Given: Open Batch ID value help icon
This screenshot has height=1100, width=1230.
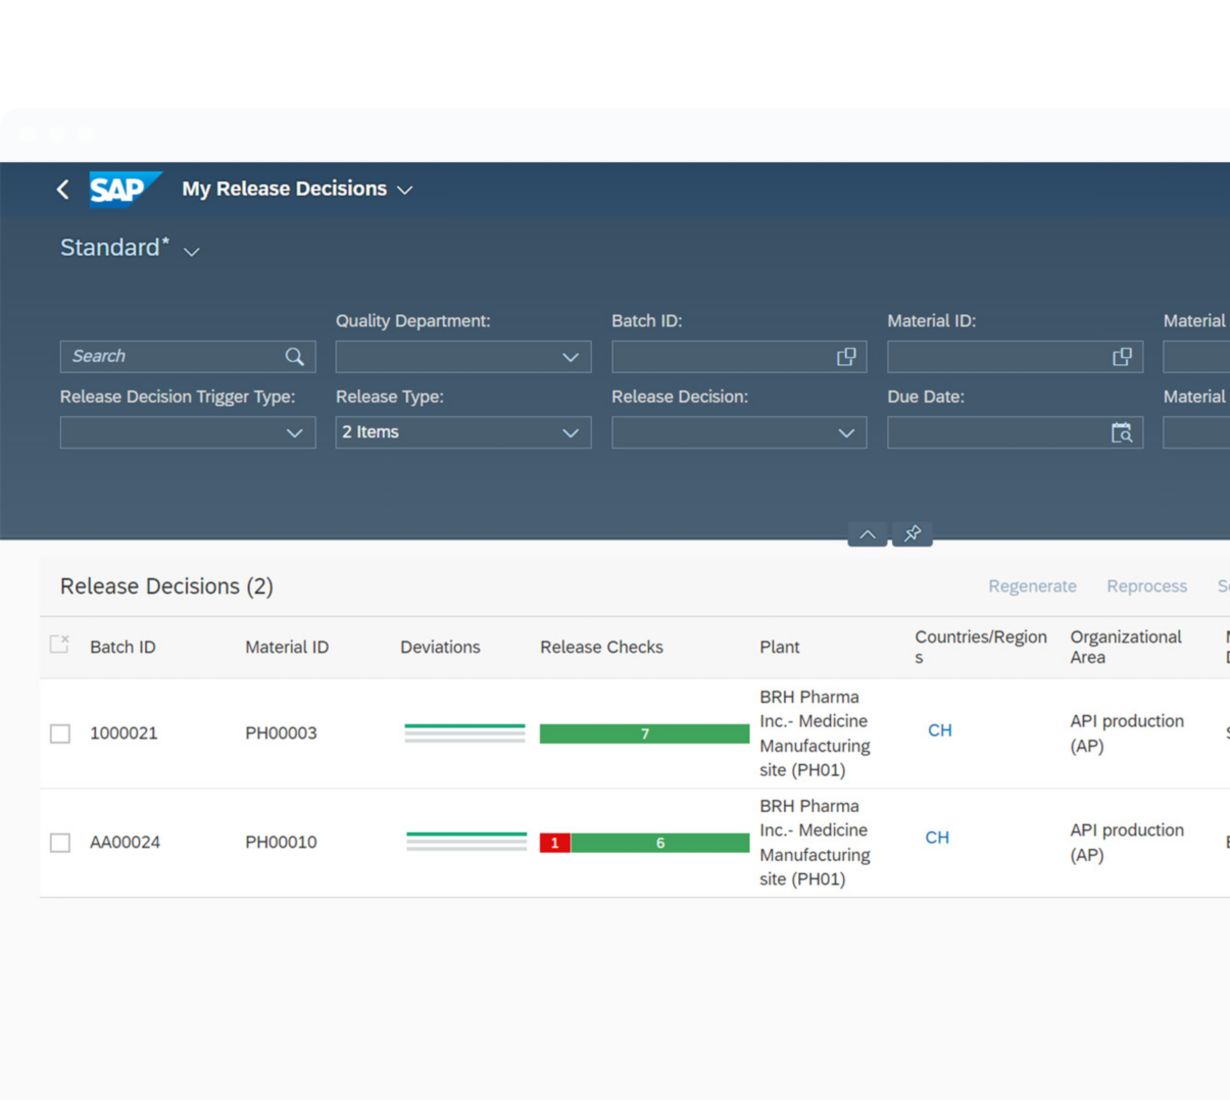Looking at the screenshot, I should point(846,357).
